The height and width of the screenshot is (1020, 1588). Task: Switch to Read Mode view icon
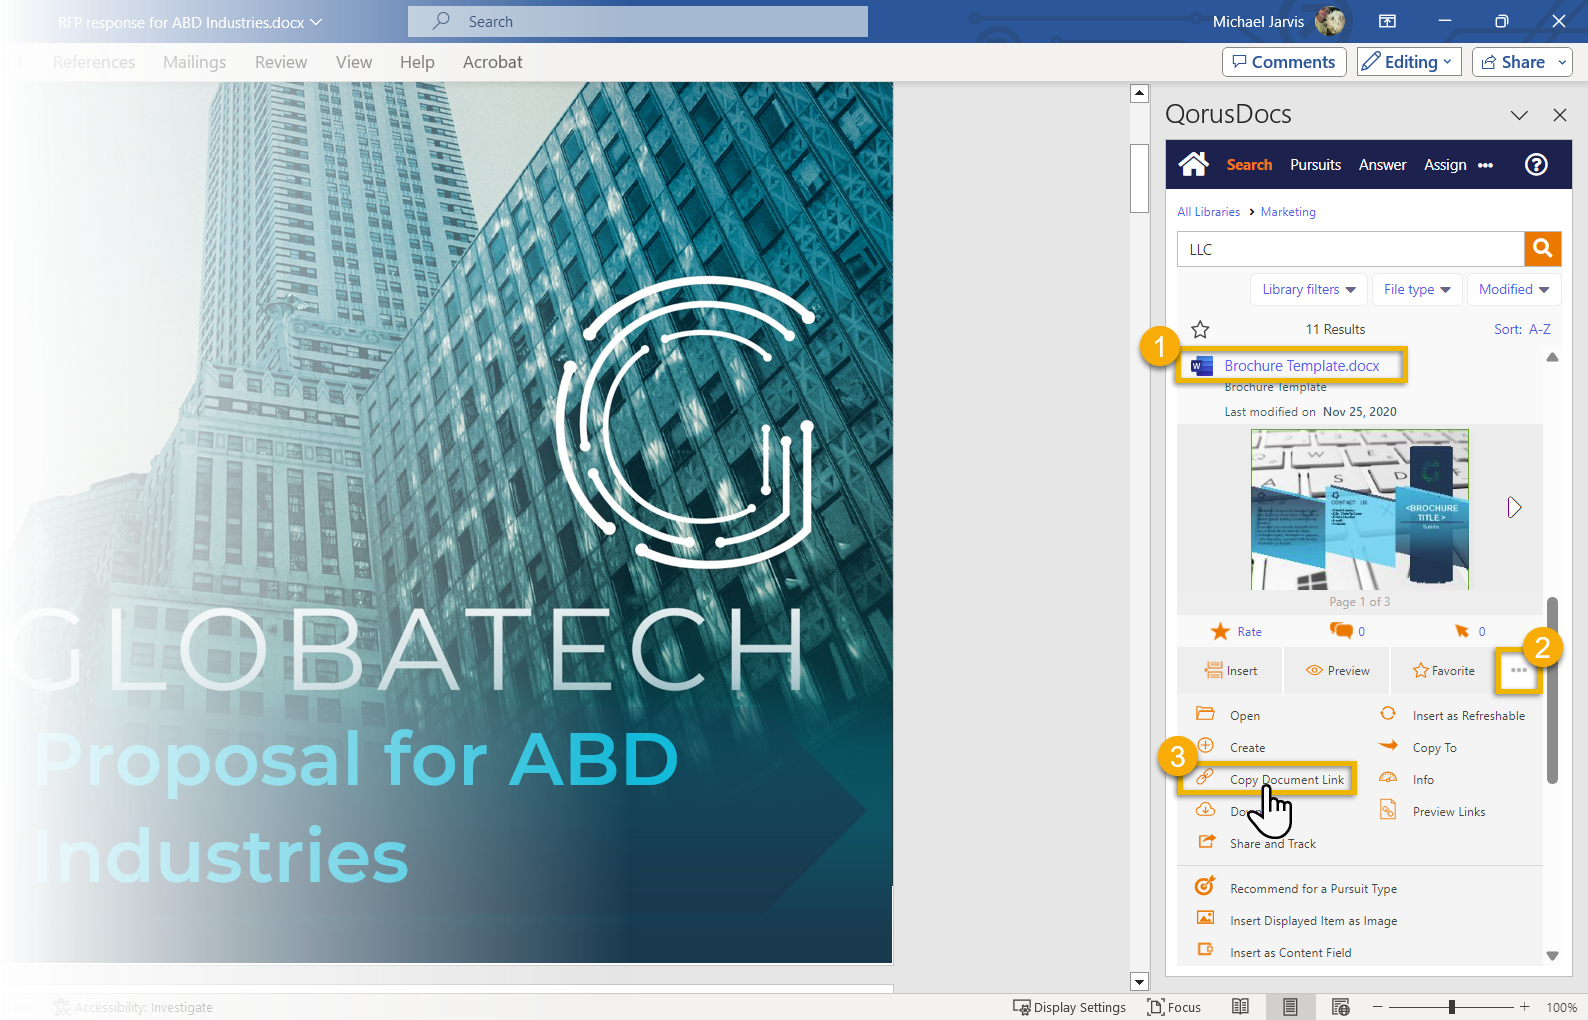[x=1240, y=1007]
